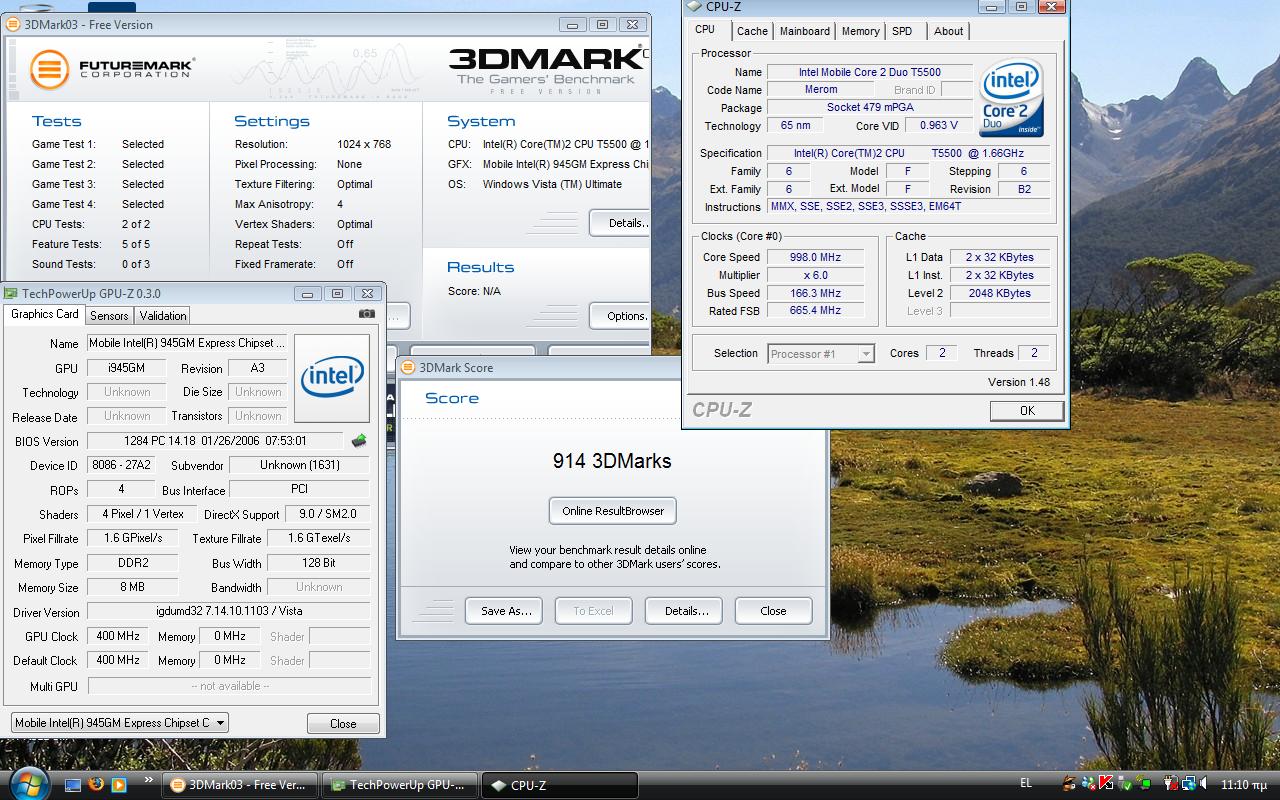Viewport: 1280px width, 800px height.
Task: Launch media player quick launch icon
Action: click(x=118, y=785)
